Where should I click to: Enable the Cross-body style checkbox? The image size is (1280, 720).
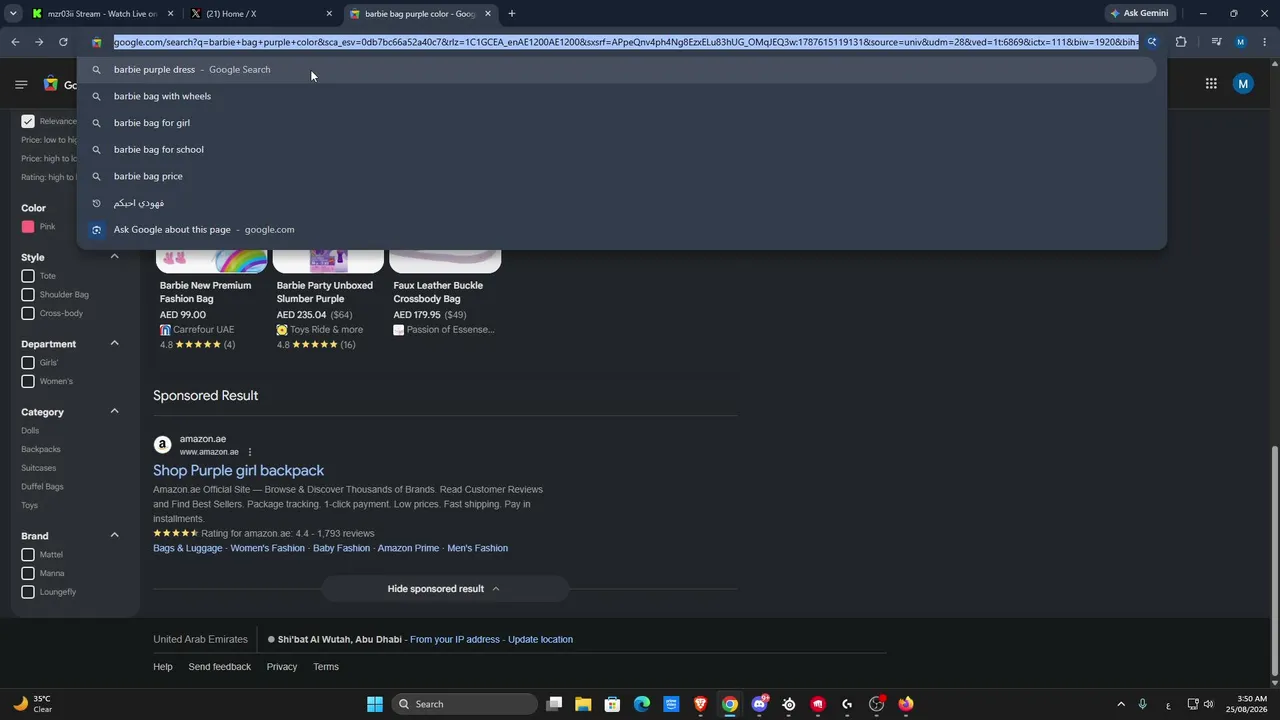click(x=28, y=314)
